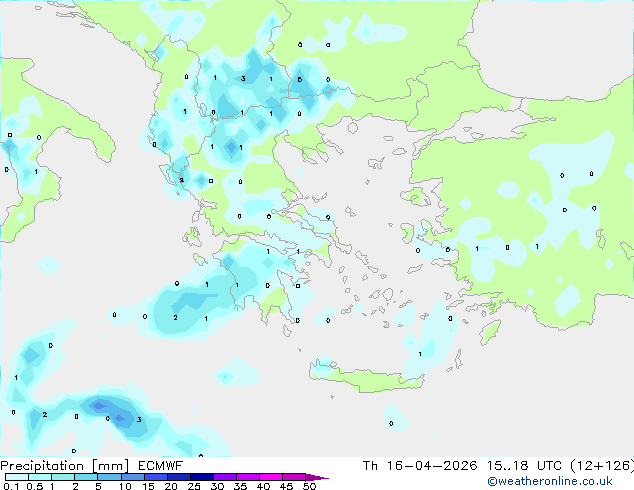Click the arrow tip beyond 50 mm on legend
The image size is (634, 490).
317,477
